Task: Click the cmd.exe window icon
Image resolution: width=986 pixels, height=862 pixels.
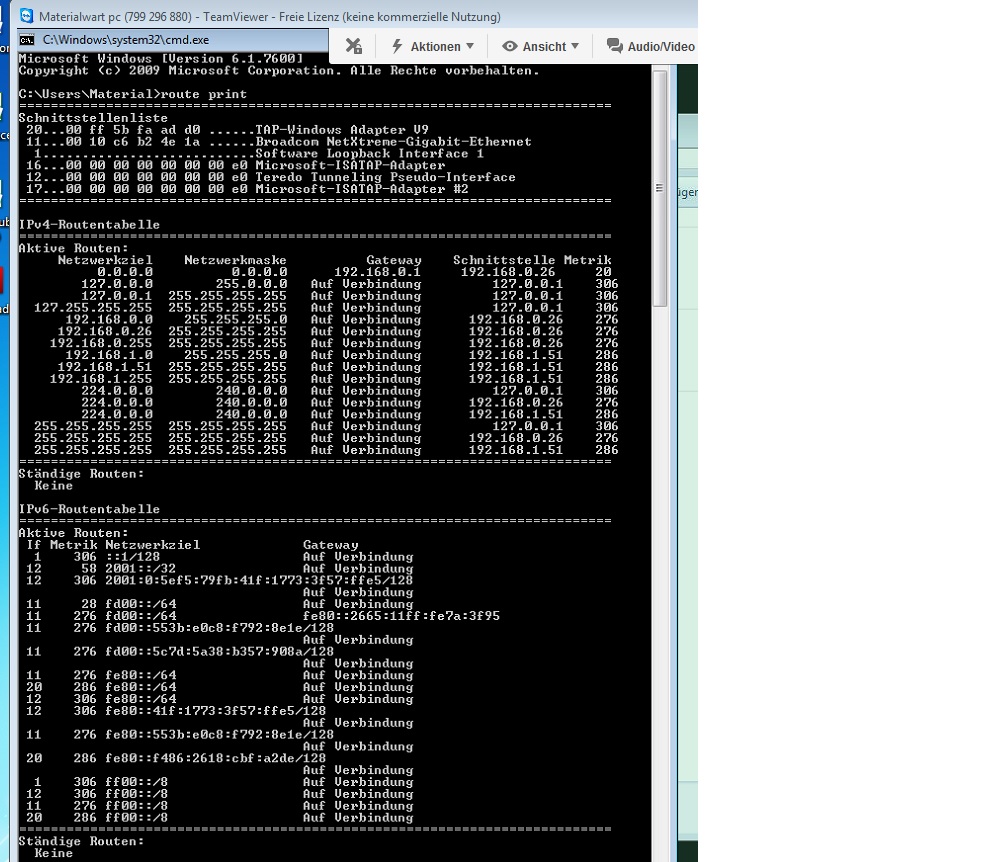Action: click(x=27, y=40)
